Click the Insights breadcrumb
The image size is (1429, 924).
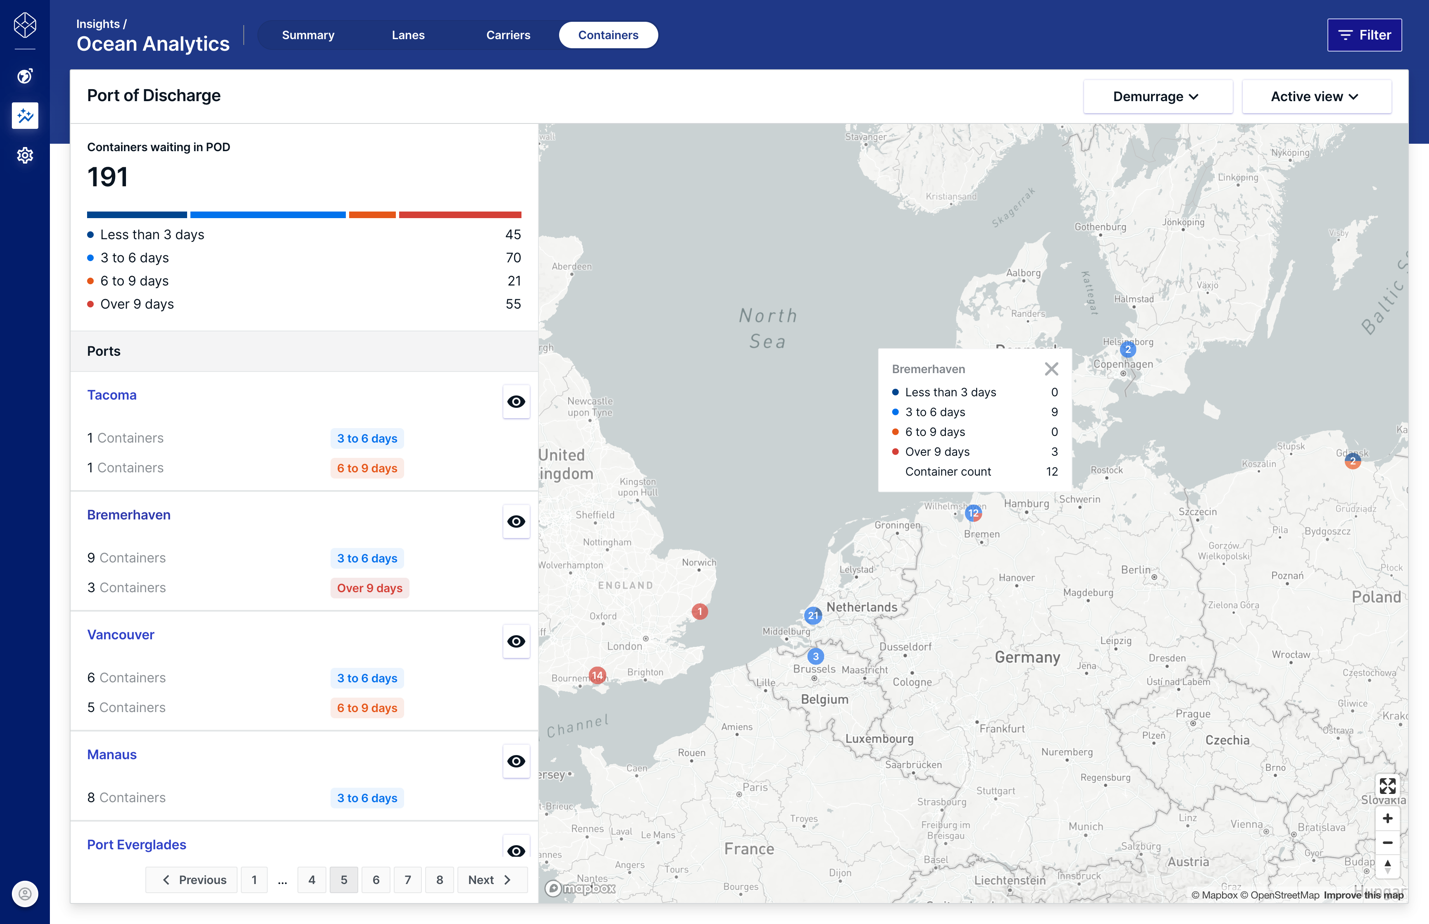[x=98, y=24]
